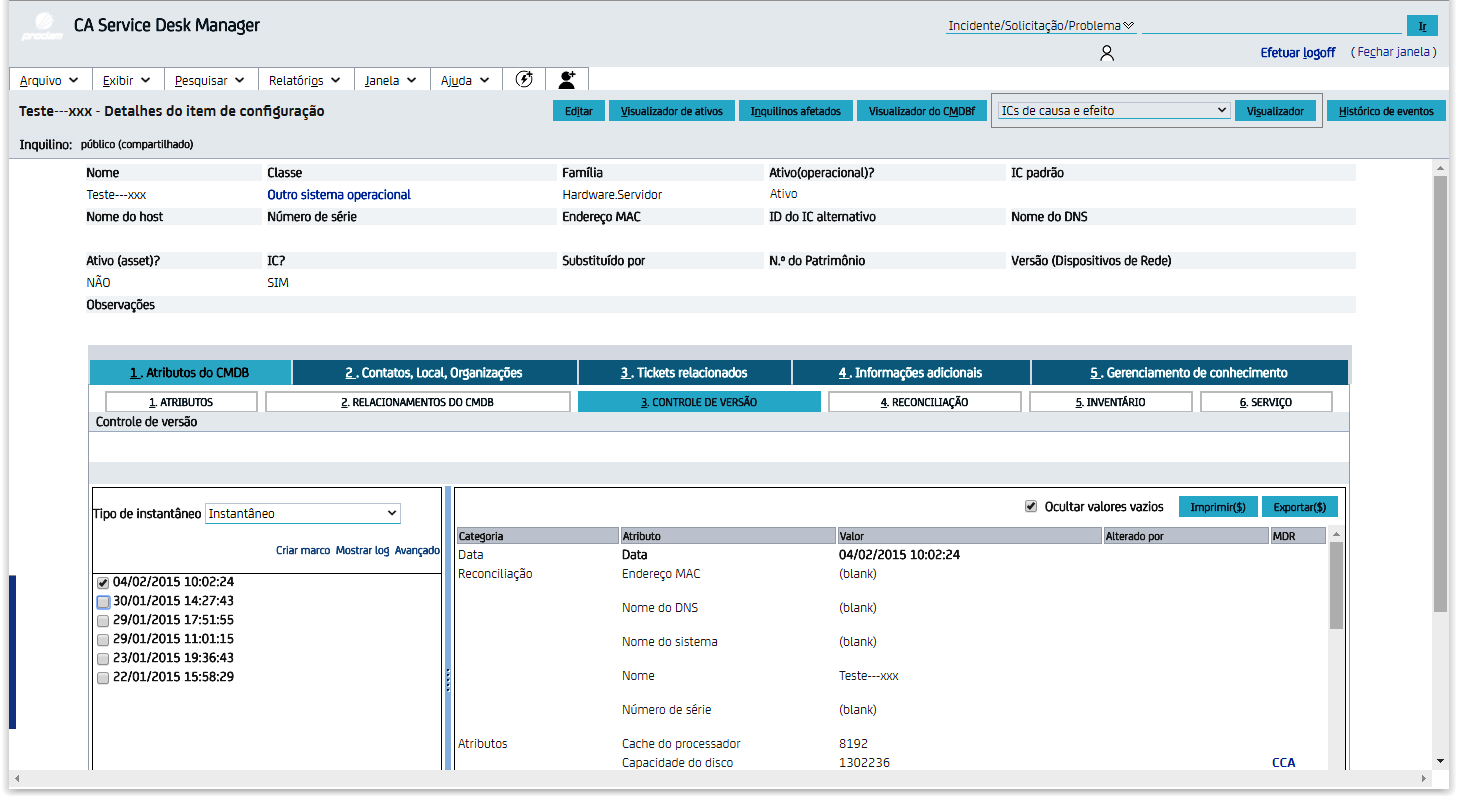The width and height of the screenshot is (1457, 797).
Task: Click the value 8192 for Cache do processador
Action: click(853, 744)
